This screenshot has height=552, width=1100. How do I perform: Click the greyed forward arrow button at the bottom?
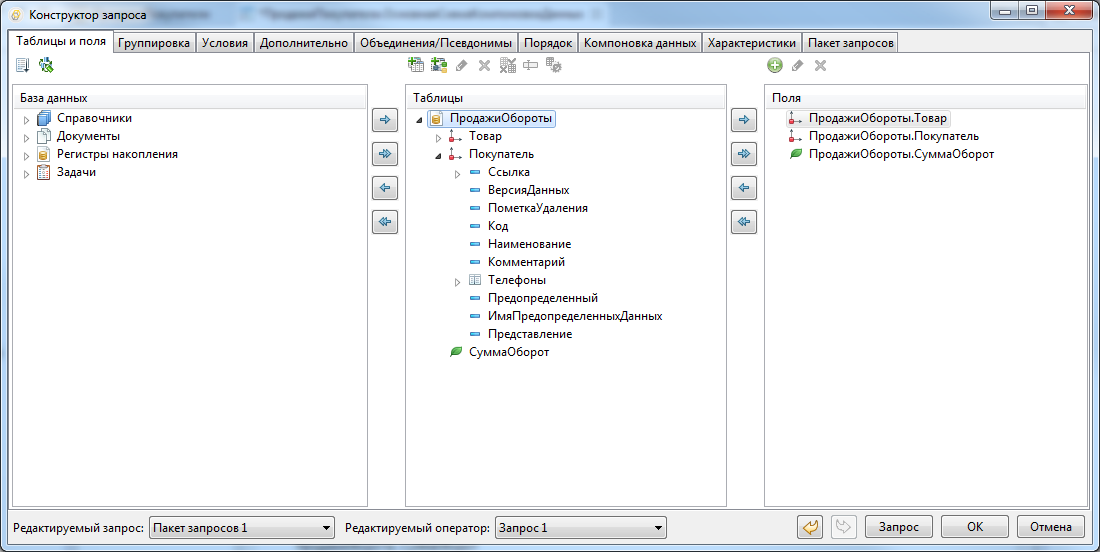click(x=844, y=527)
